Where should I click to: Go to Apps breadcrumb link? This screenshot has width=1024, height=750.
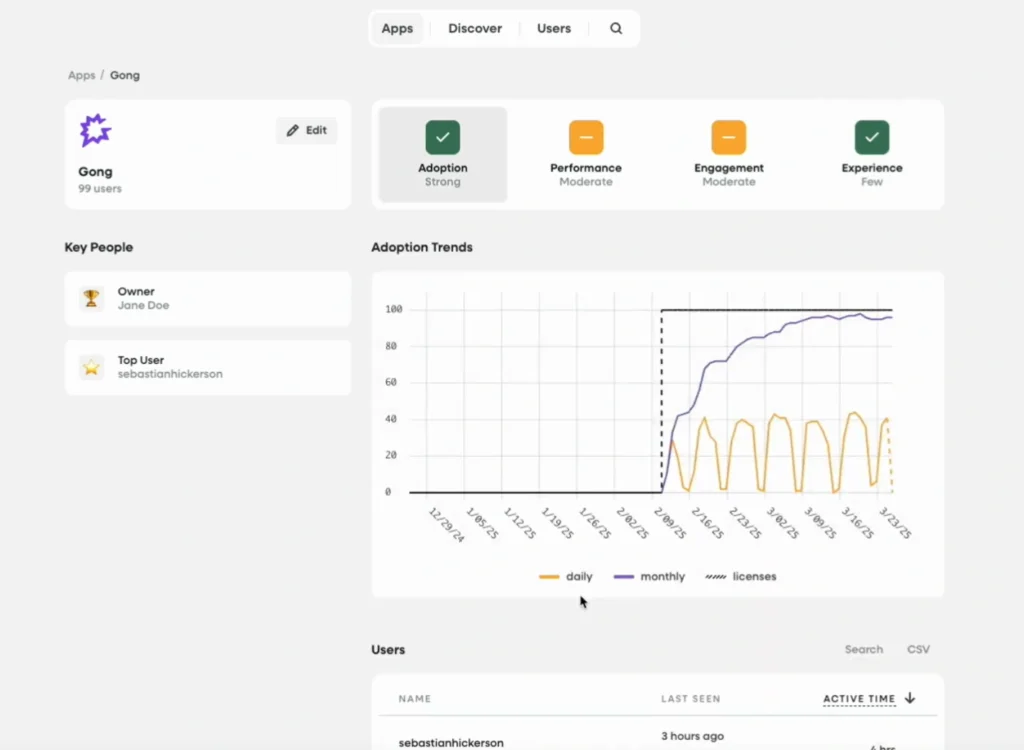point(82,75)
